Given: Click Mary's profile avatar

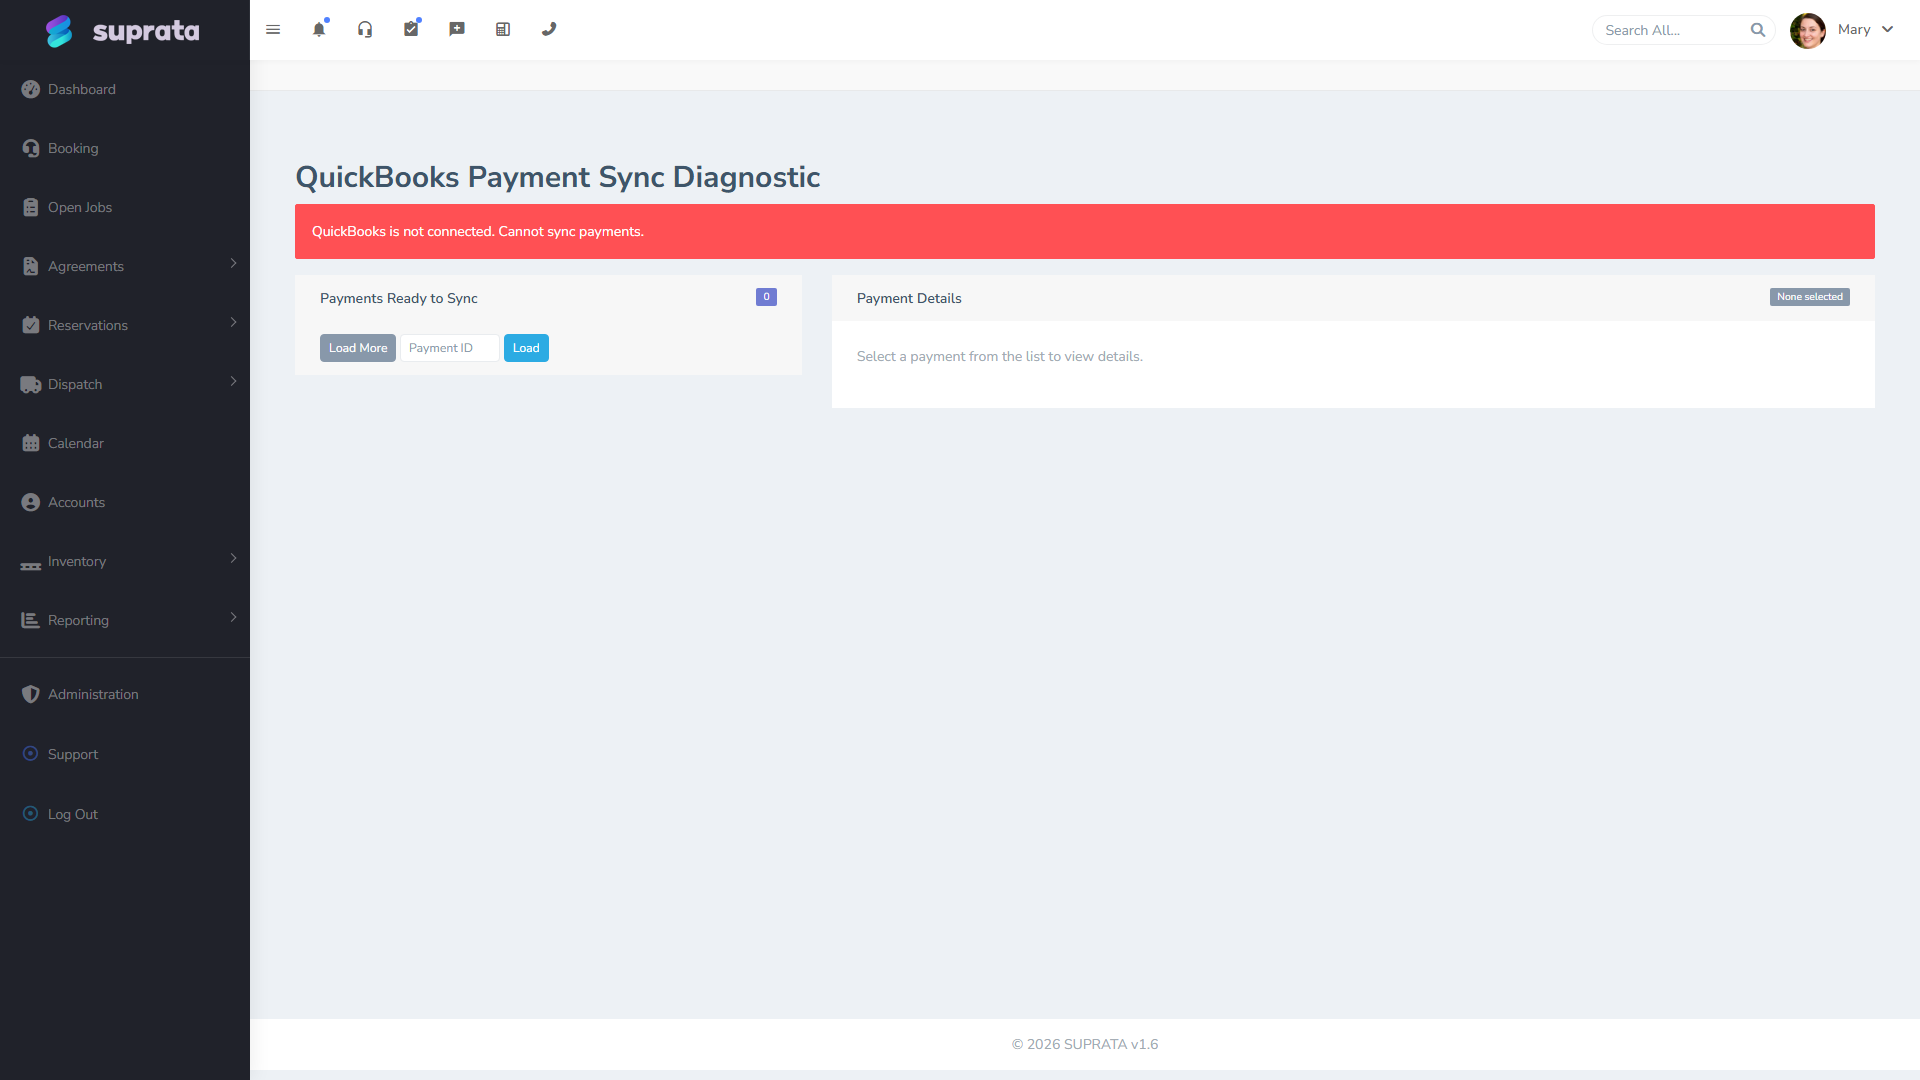Looking at the screenshot, I should tap(1808, 30).
